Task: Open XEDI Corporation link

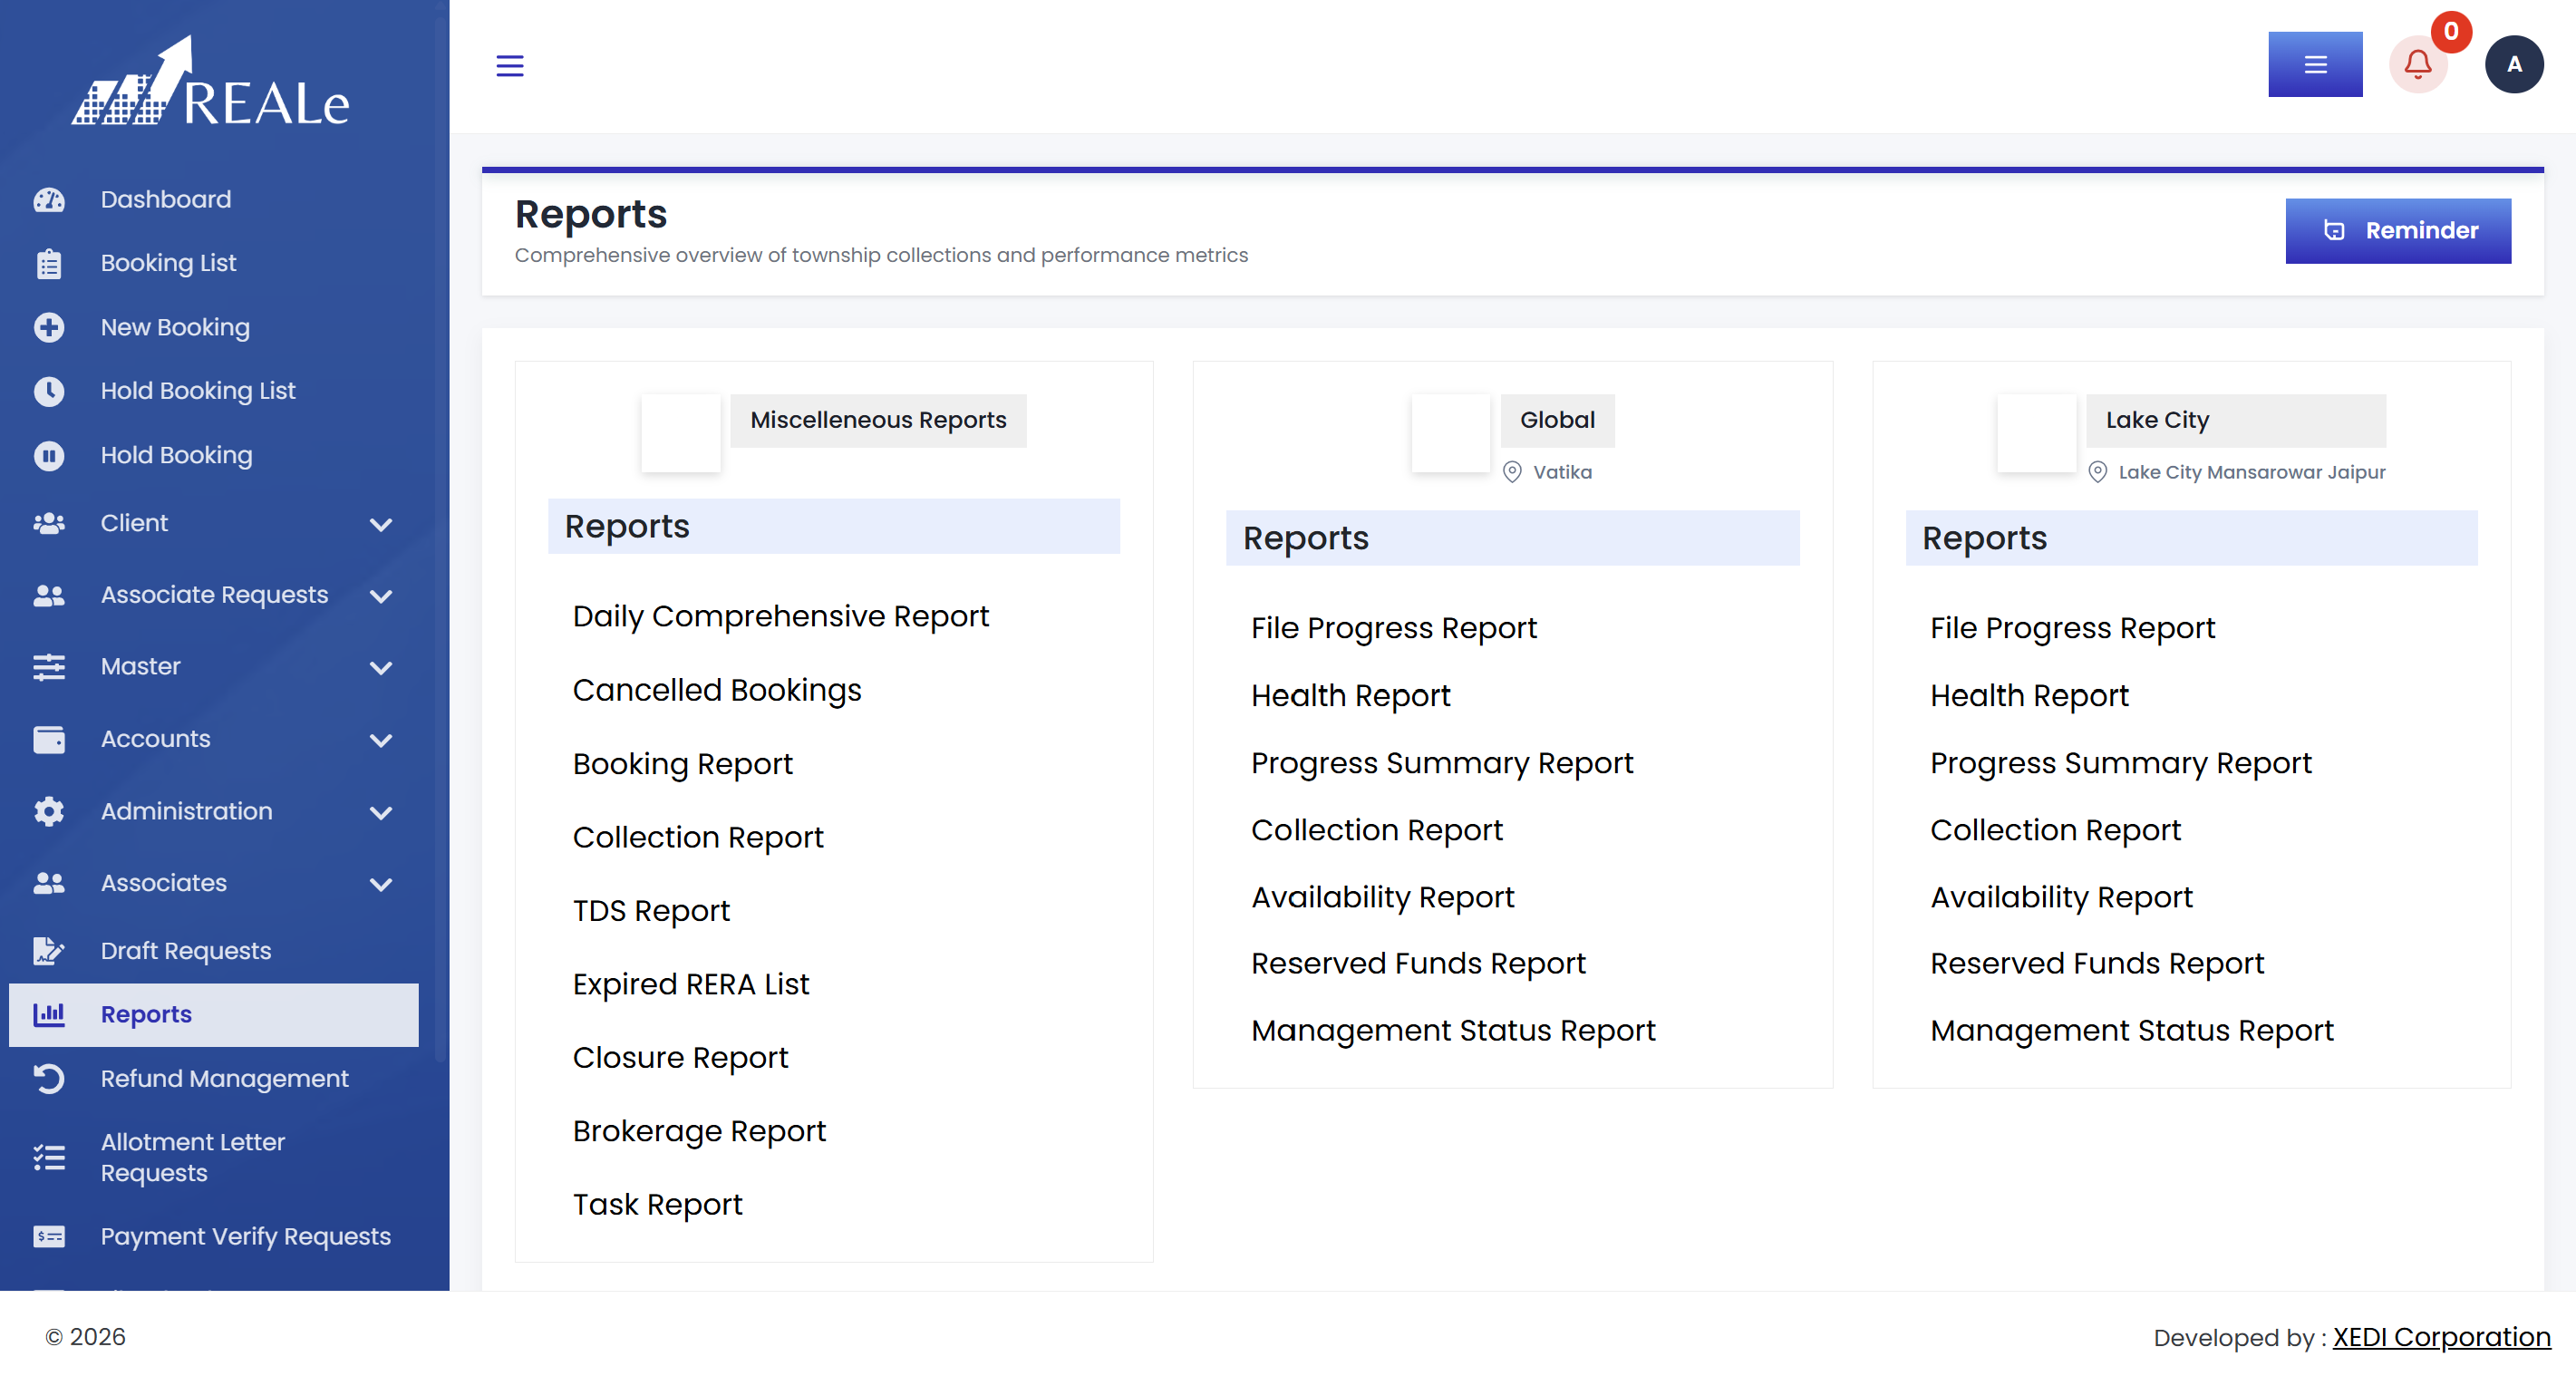Action: pos(2442,1338)
